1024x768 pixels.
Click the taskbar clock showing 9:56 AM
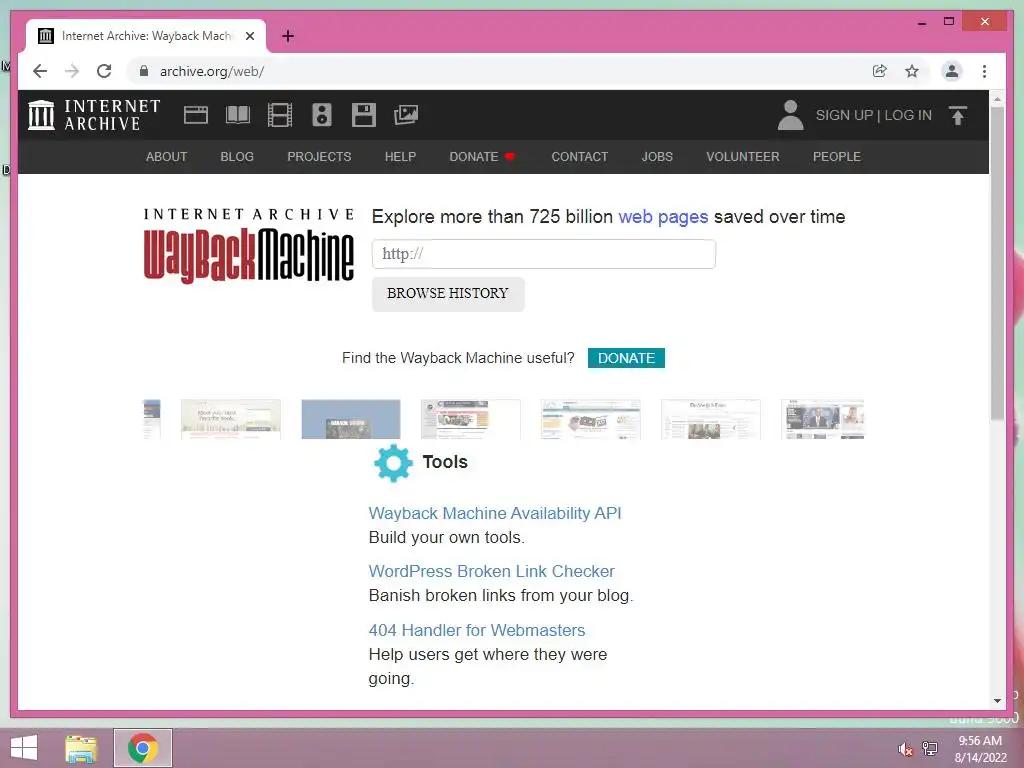pyautogui.click(x=980, y=749)
